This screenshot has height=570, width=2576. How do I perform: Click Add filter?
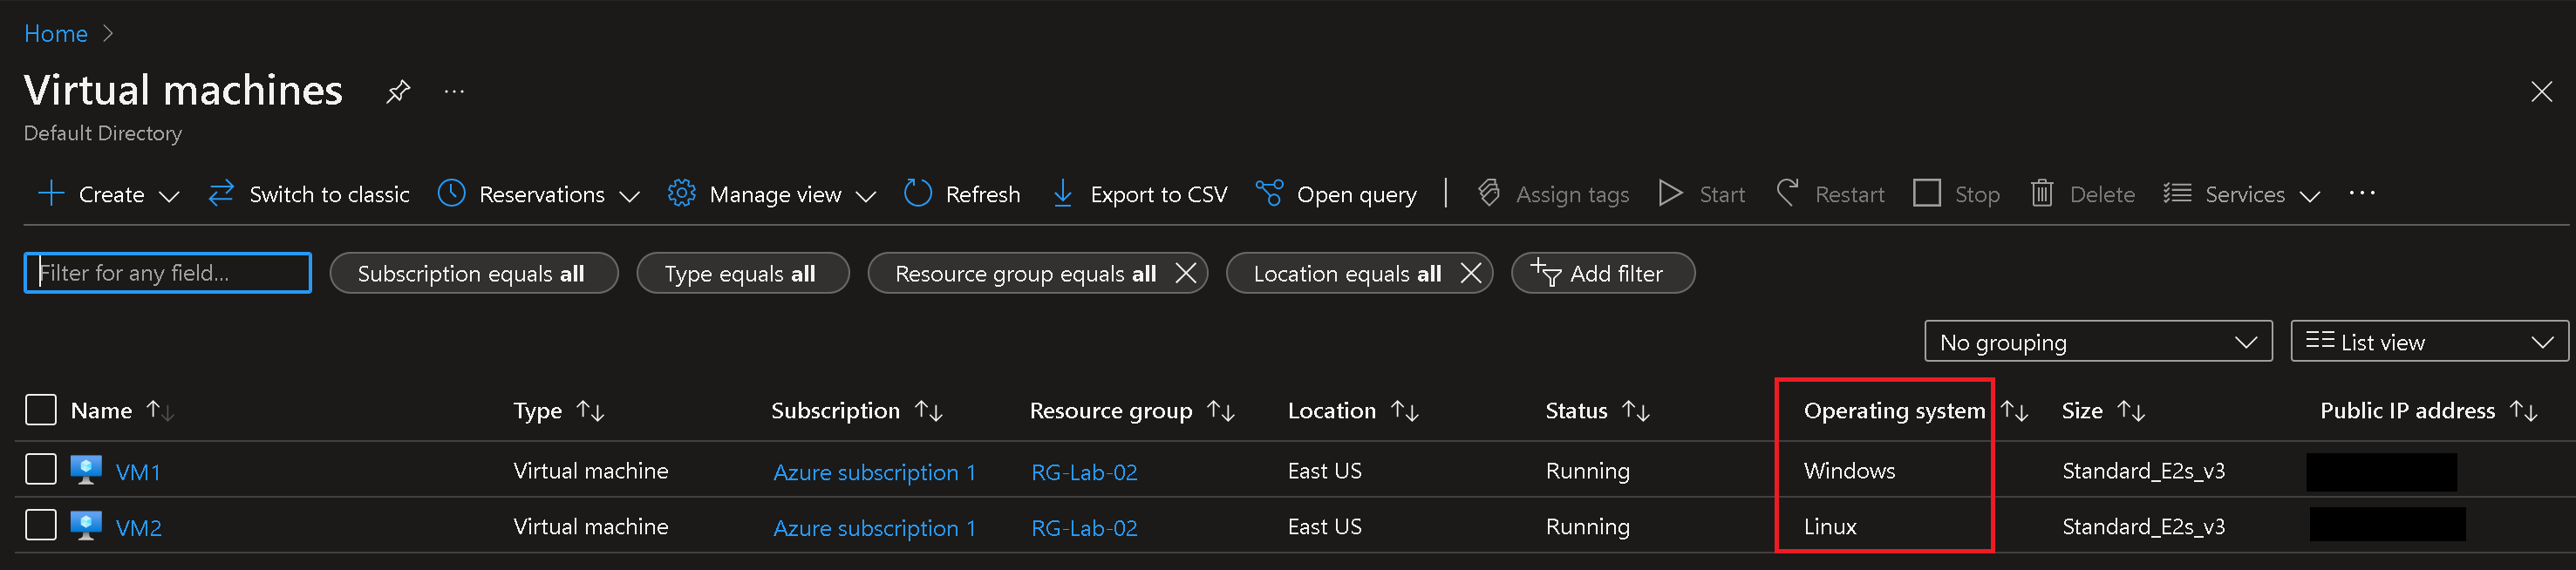(1602, 273)
